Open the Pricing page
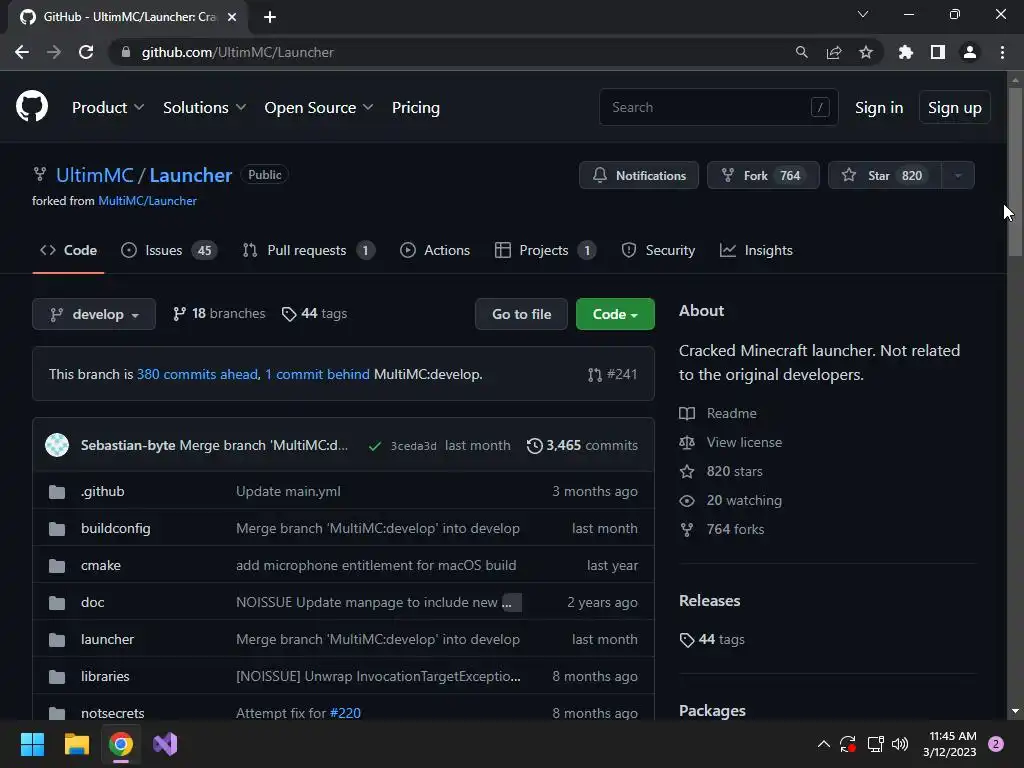The width and height of the screenshot is (1024, 768). [415, 107]
